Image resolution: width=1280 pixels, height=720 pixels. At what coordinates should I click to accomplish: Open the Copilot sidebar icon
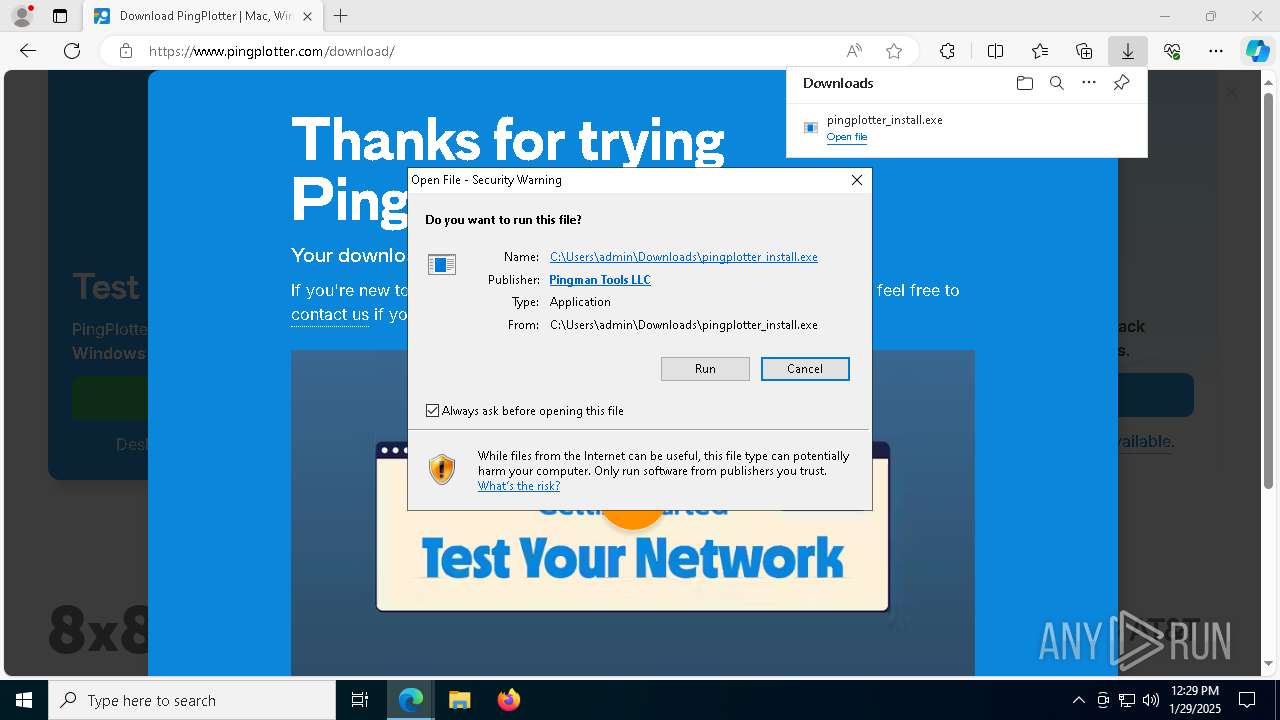pos(1257,51)
